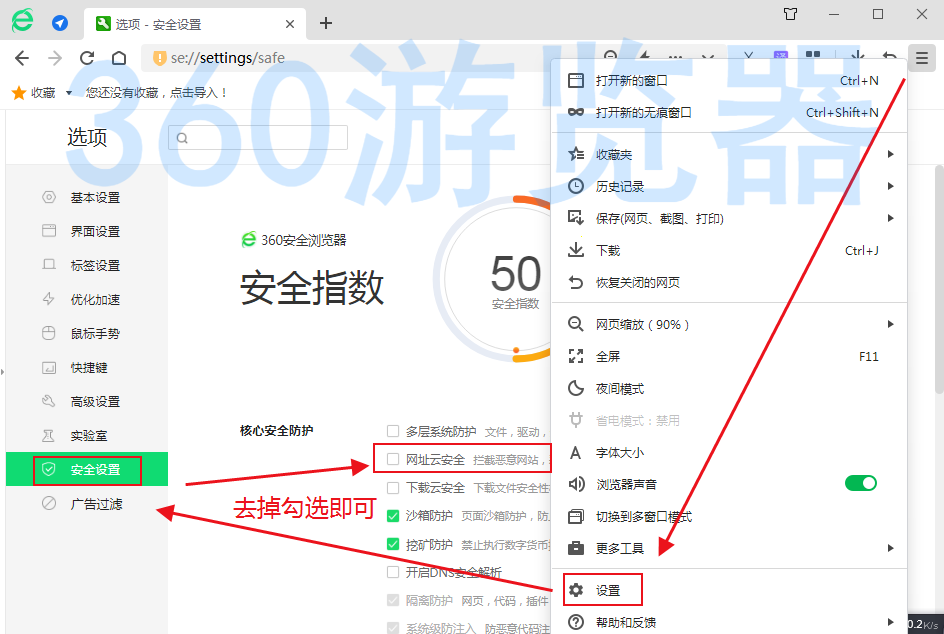Close the 选项 - 安全设置 tab
Viewport: 944px width, 634px height.
pos(290,24)
